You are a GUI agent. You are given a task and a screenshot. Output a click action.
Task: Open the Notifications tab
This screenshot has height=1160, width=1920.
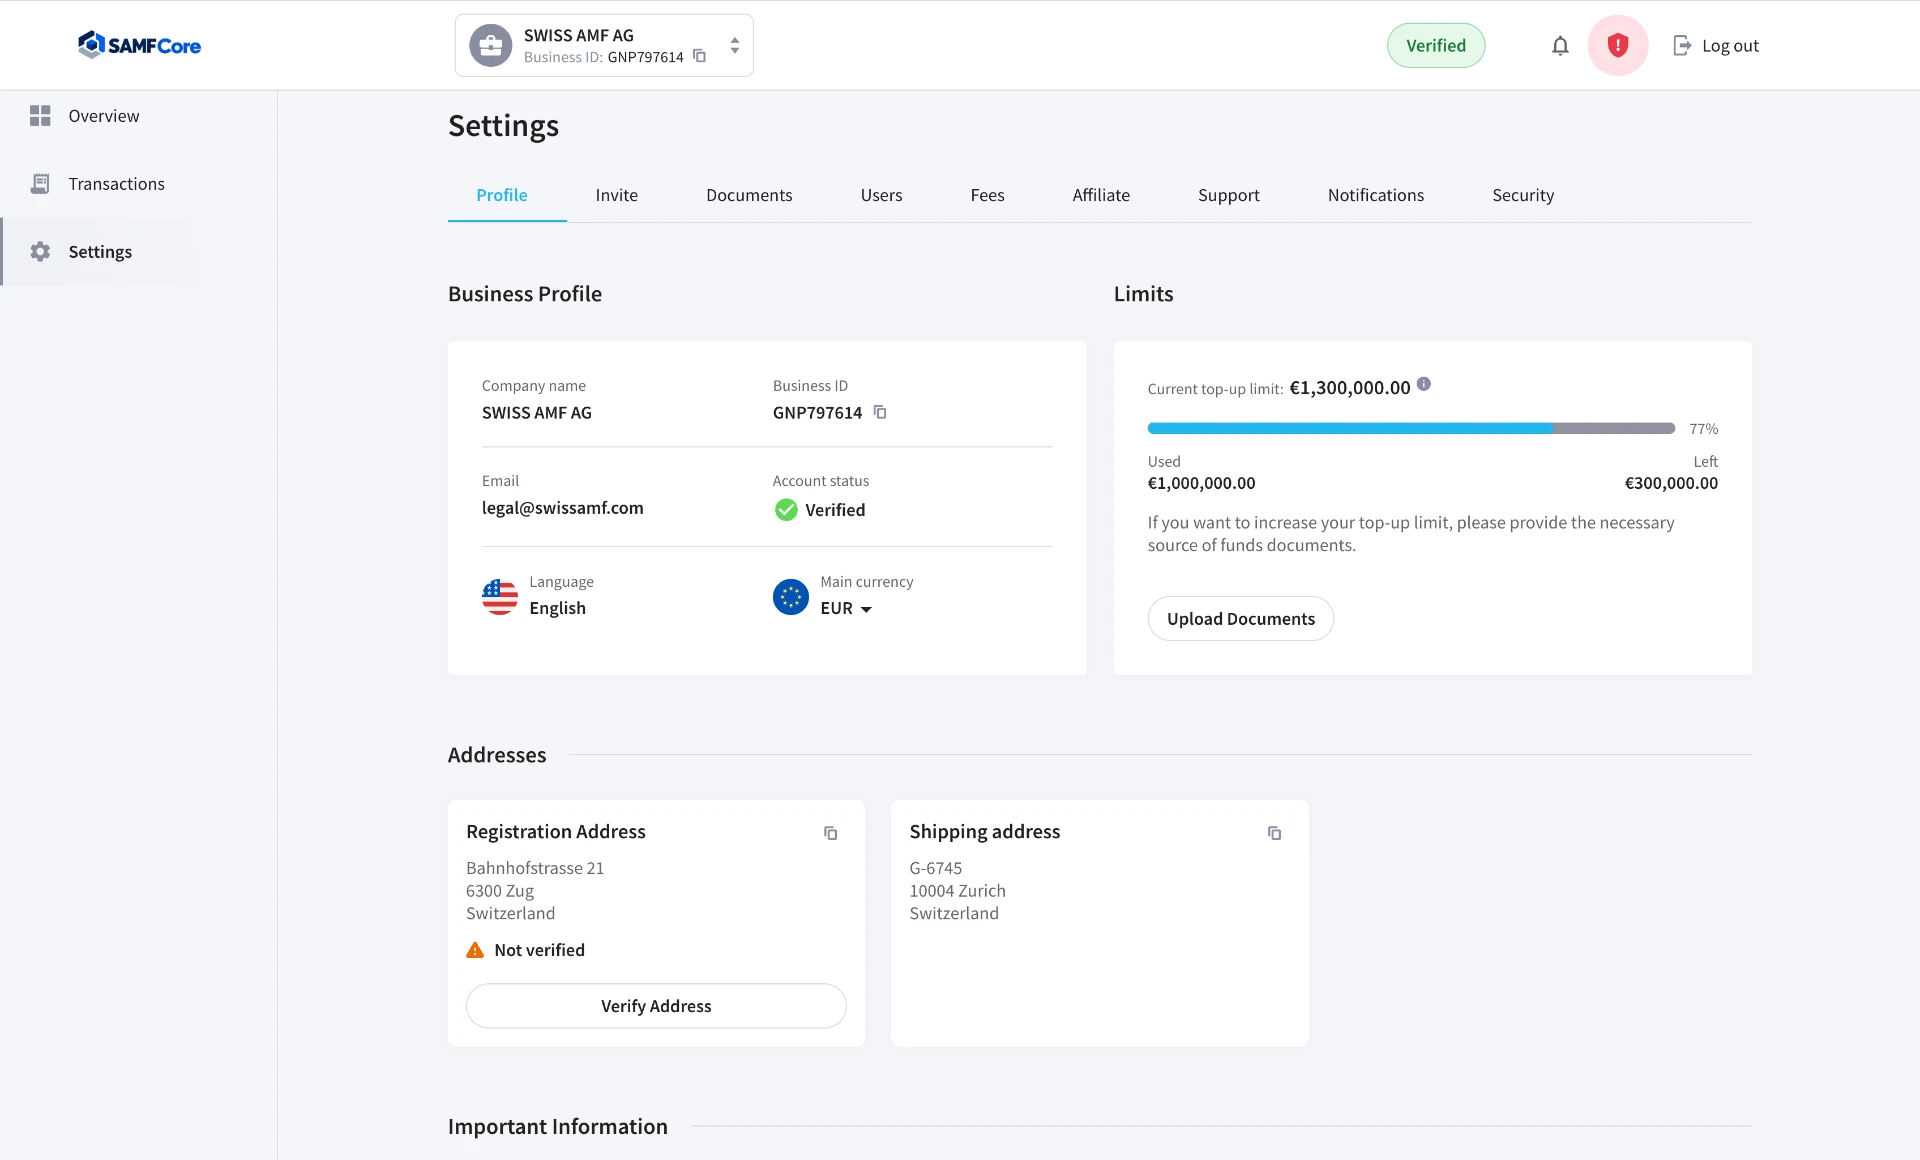(x=1376, y=195)
